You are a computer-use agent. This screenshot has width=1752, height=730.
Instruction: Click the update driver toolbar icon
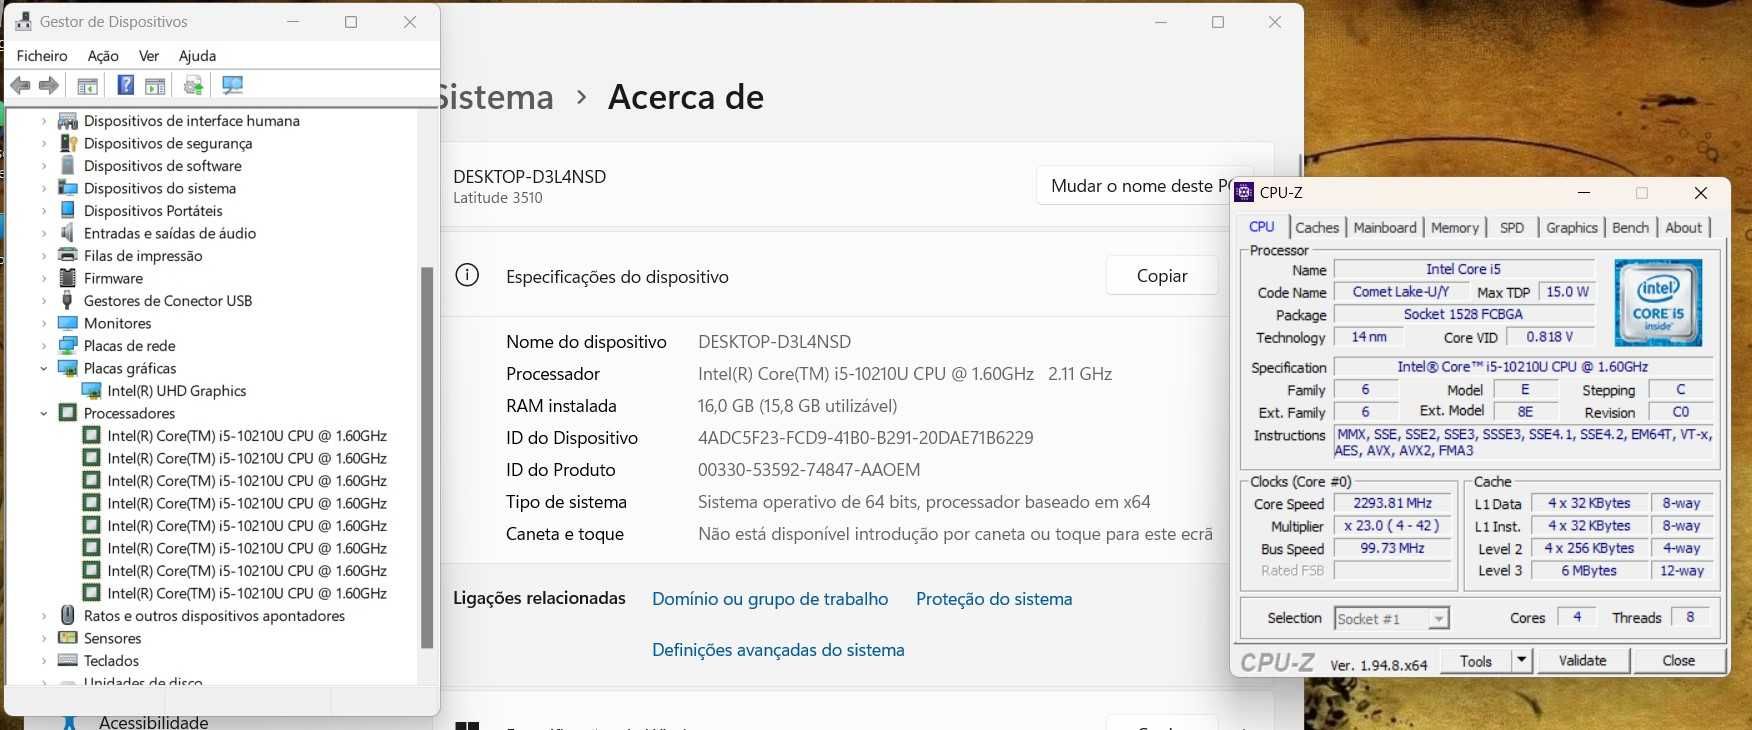point(194,86)
